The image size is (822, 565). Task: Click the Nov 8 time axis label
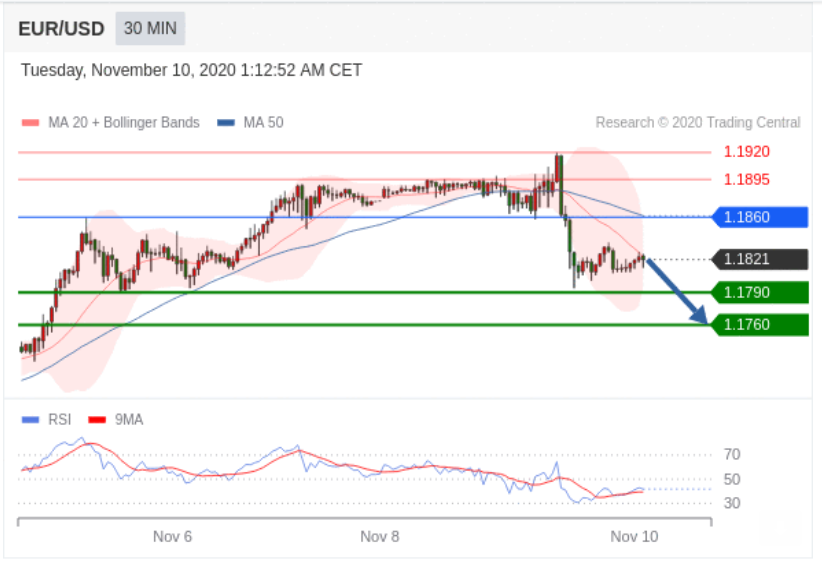(380, 537)
